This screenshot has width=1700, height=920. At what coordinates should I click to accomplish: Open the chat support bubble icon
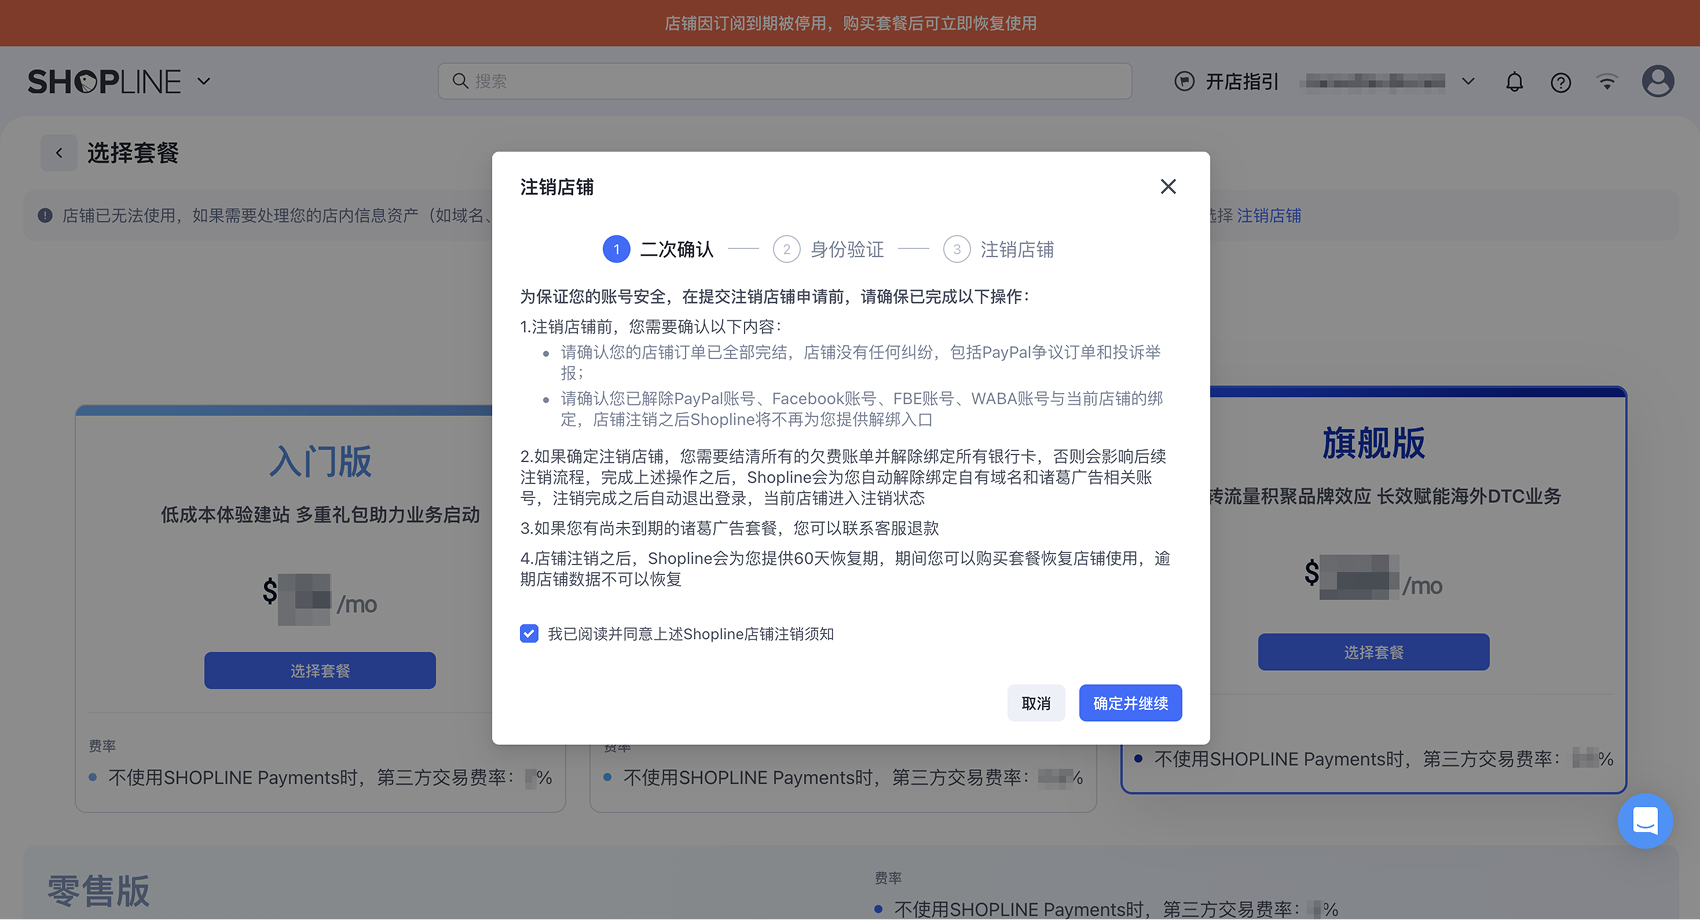tap(1645, 821)
